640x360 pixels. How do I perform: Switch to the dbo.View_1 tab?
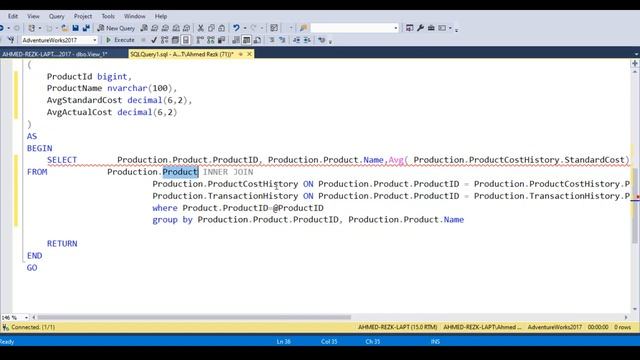point(55,54)
